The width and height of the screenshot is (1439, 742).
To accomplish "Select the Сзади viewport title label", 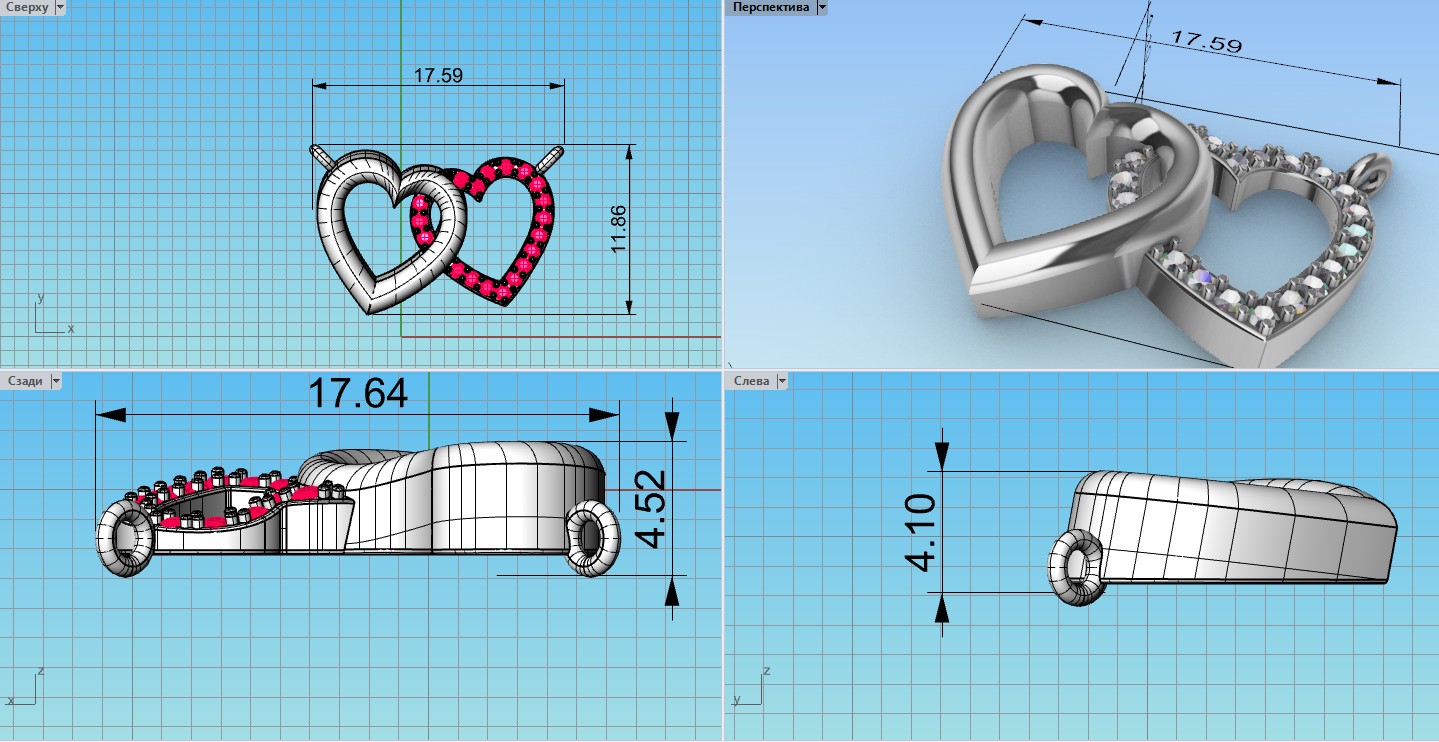I will coord(25,381).
